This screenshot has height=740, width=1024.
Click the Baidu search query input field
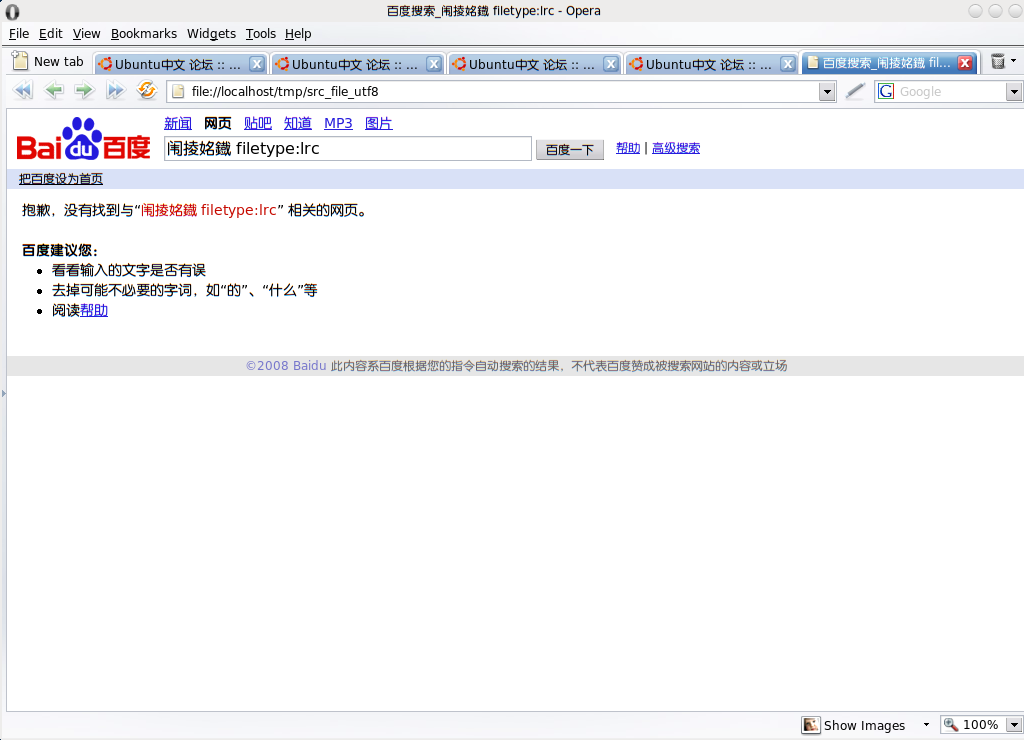(x=347, y=148)
